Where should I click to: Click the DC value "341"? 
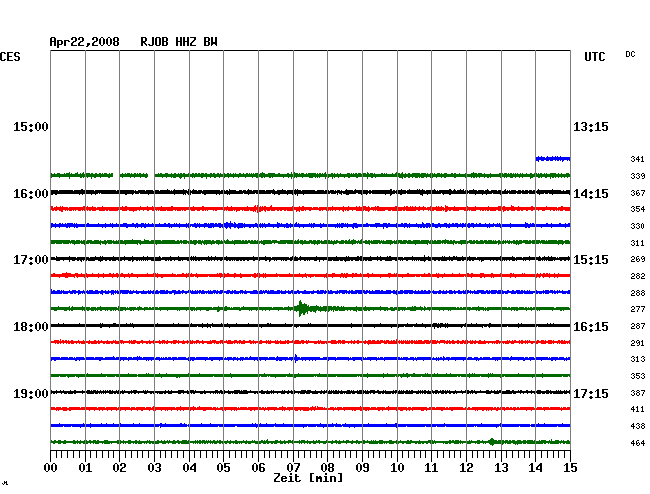(638, 159)
